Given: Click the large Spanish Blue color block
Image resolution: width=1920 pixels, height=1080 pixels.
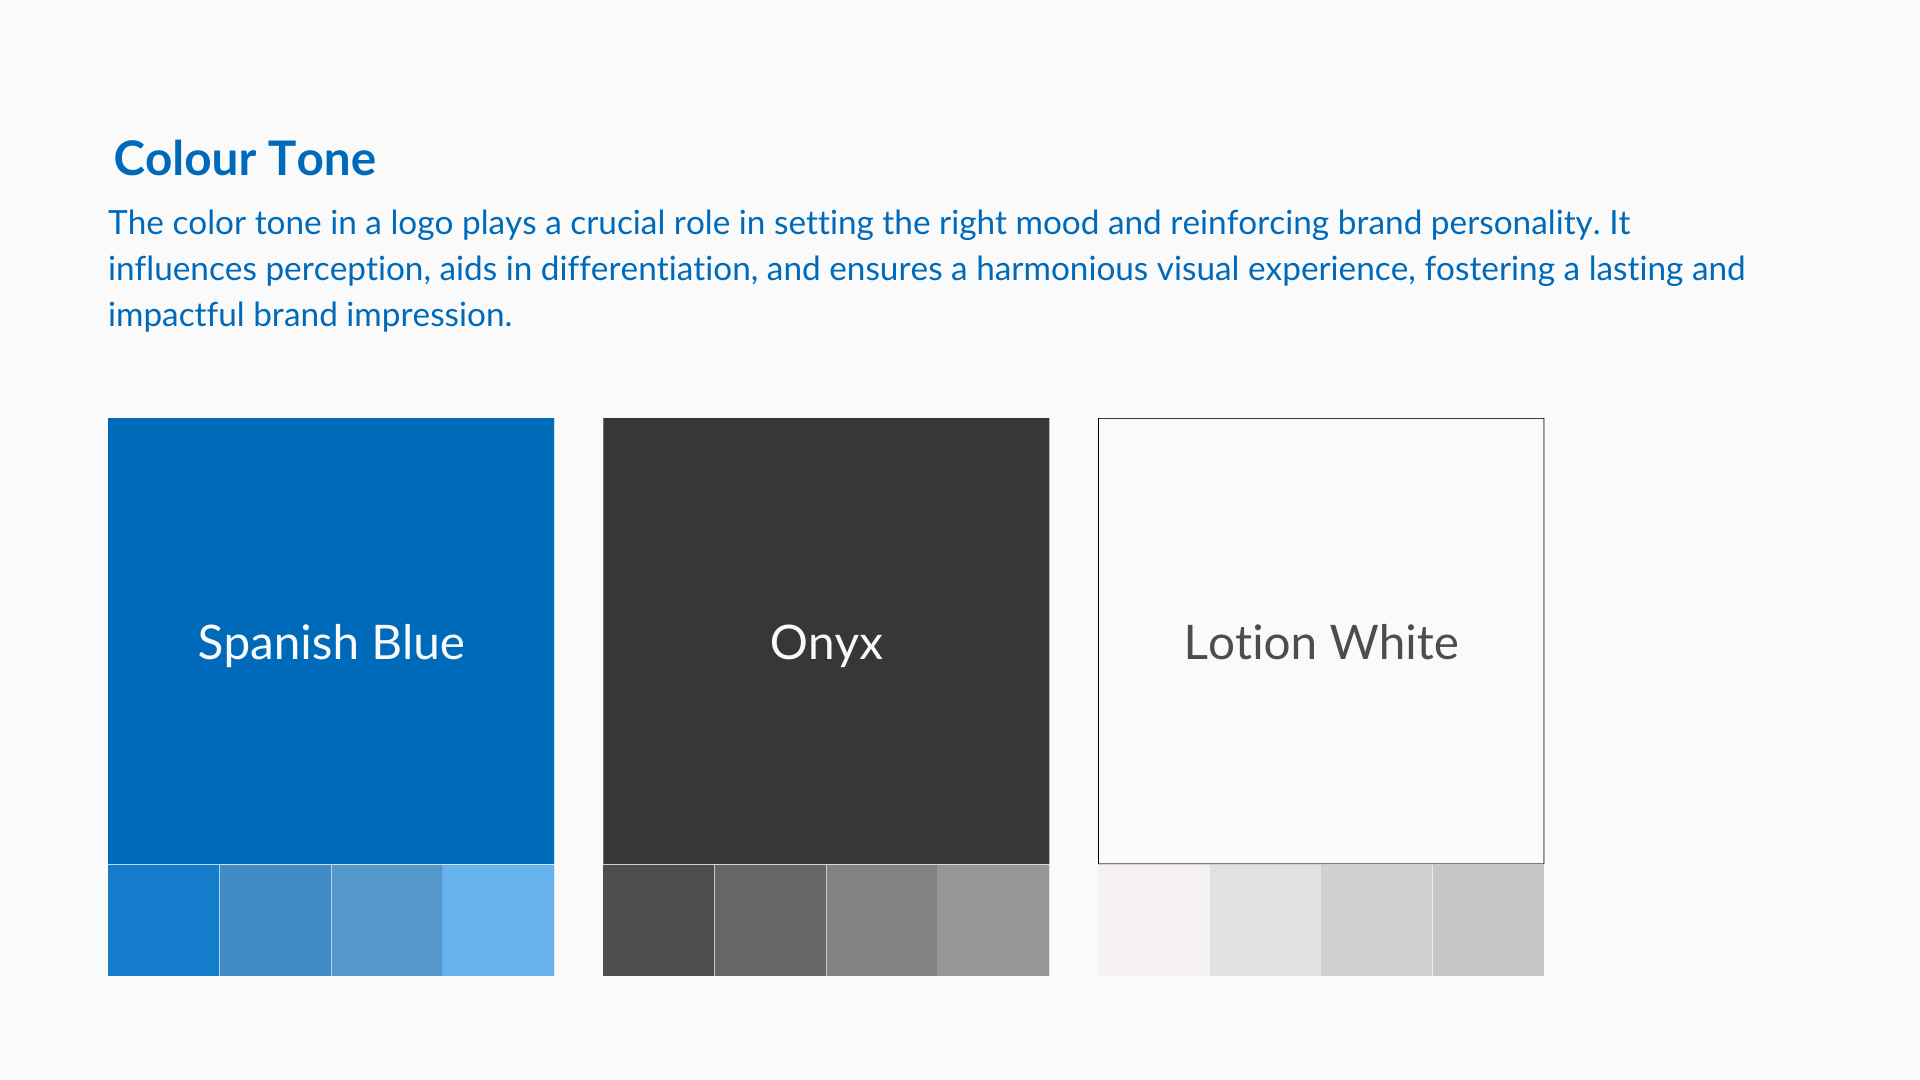Looking at the screenshot, I should pos(331,641).
